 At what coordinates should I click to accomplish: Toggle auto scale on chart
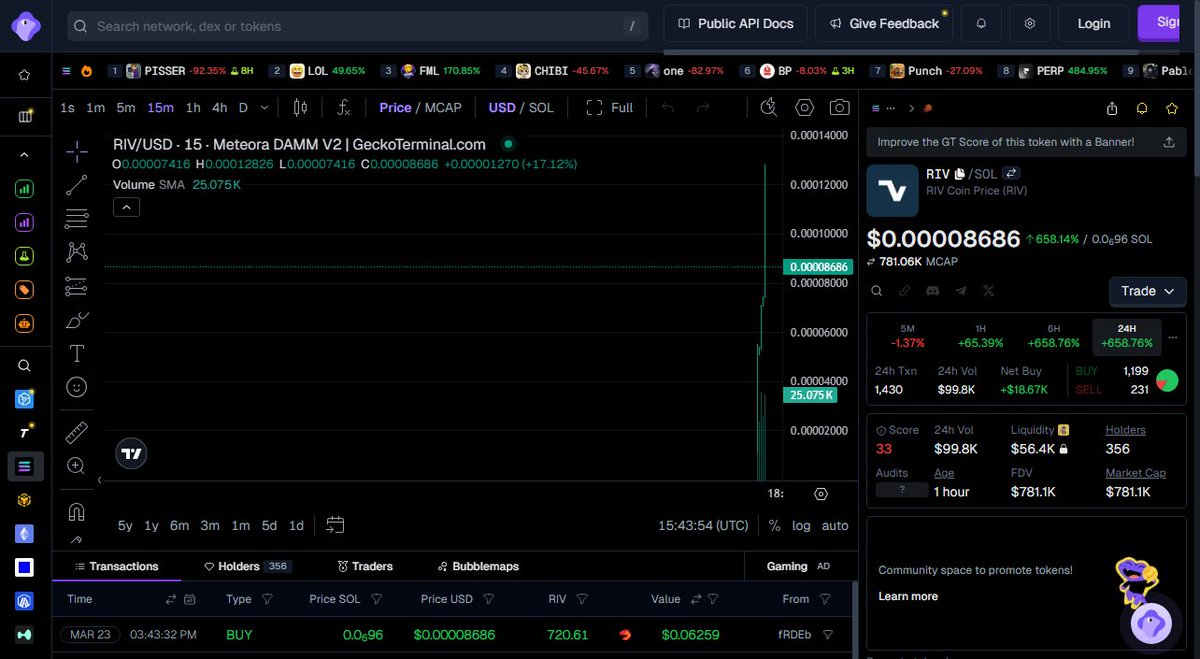tap(835, 525)
